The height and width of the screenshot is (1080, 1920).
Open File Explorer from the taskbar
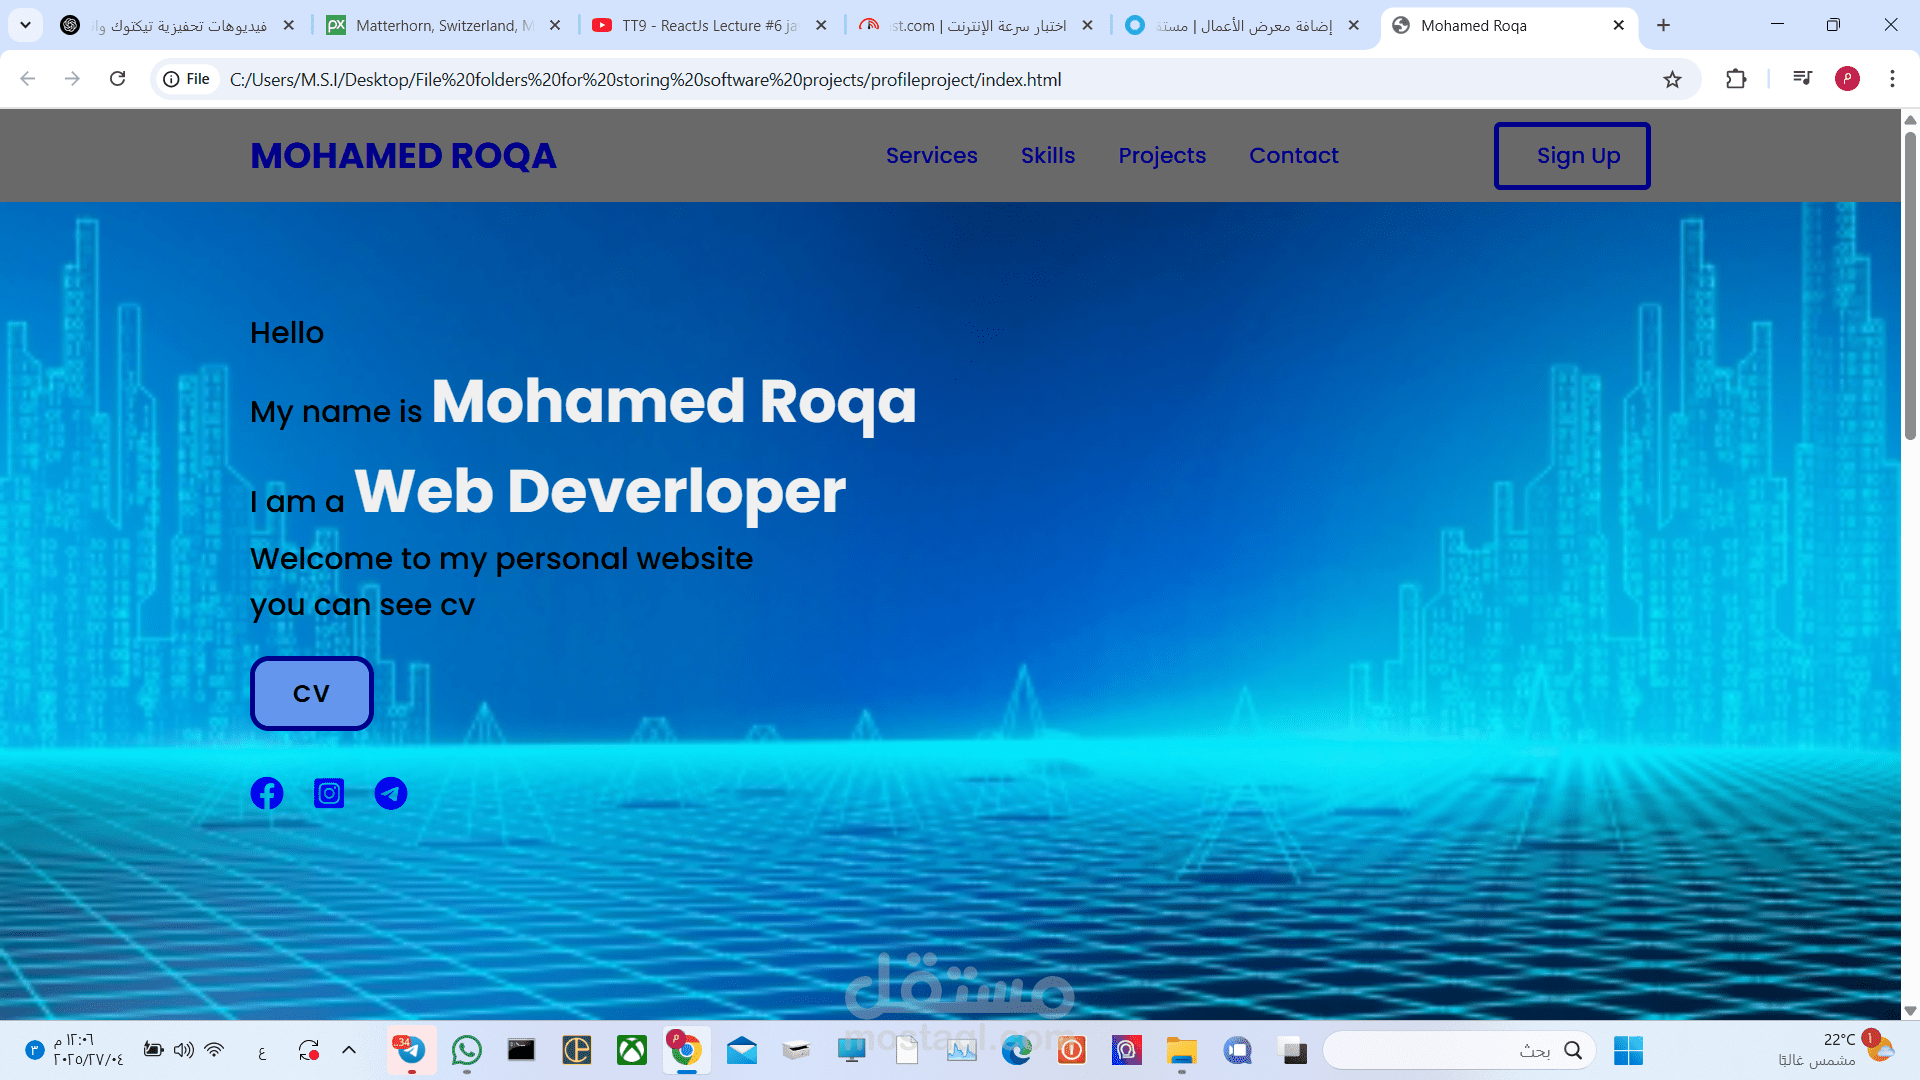coord(1182,1050)
